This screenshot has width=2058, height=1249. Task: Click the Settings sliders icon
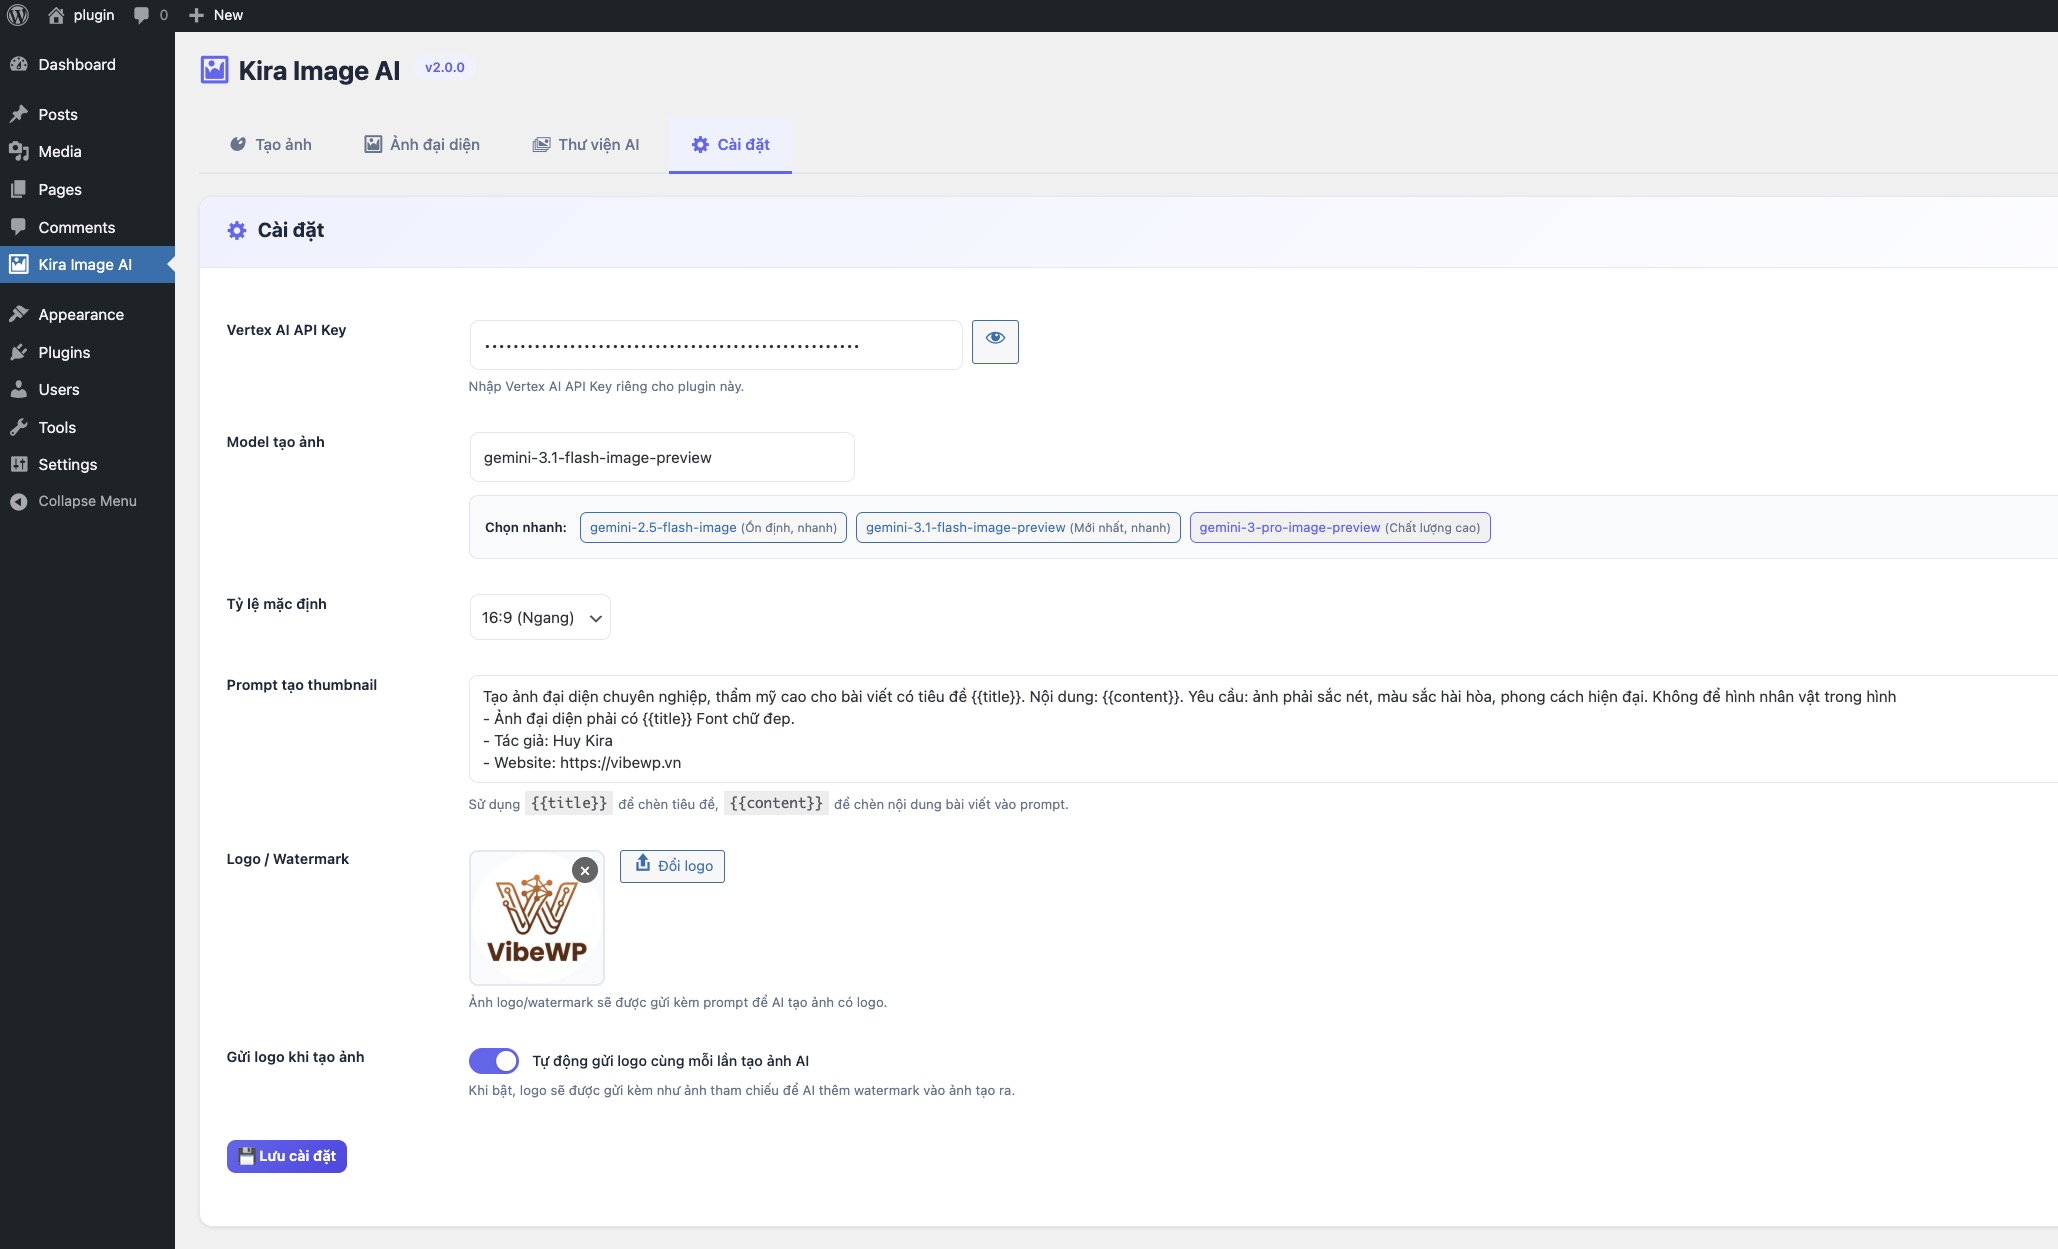point(18,464)
